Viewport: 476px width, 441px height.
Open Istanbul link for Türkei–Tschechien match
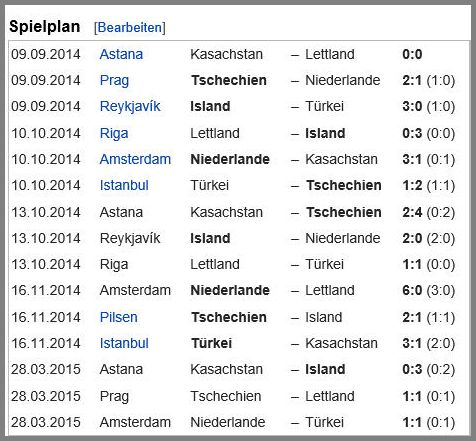pyautogui.click(x=124, y=185)
